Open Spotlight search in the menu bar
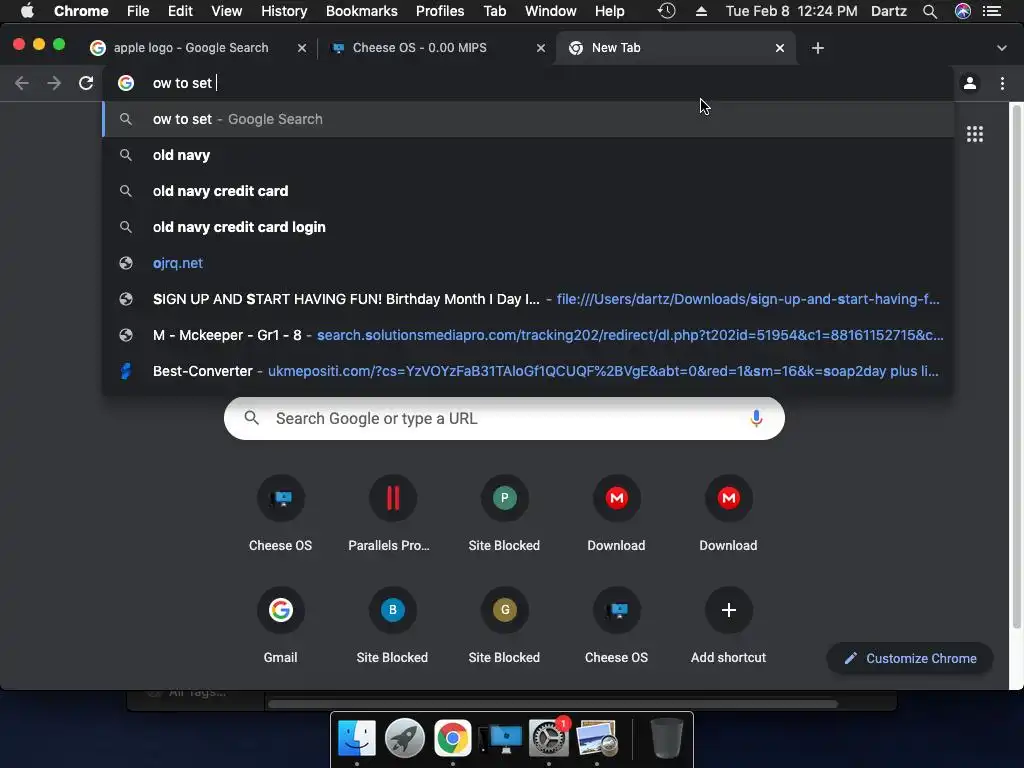Screen dimensions: 1024x768 [930, 11]
